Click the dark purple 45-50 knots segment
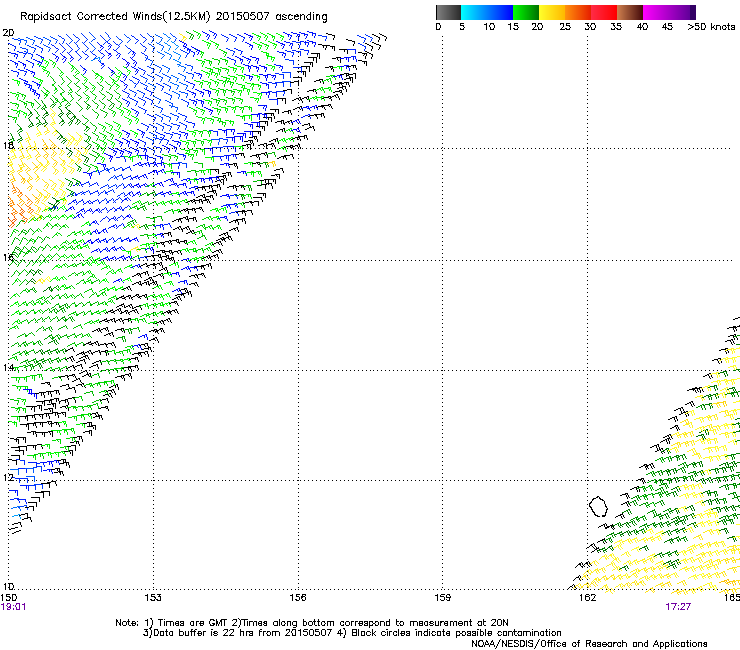The height and width of the screenshot is (650, 740). [x=682, y=12]
